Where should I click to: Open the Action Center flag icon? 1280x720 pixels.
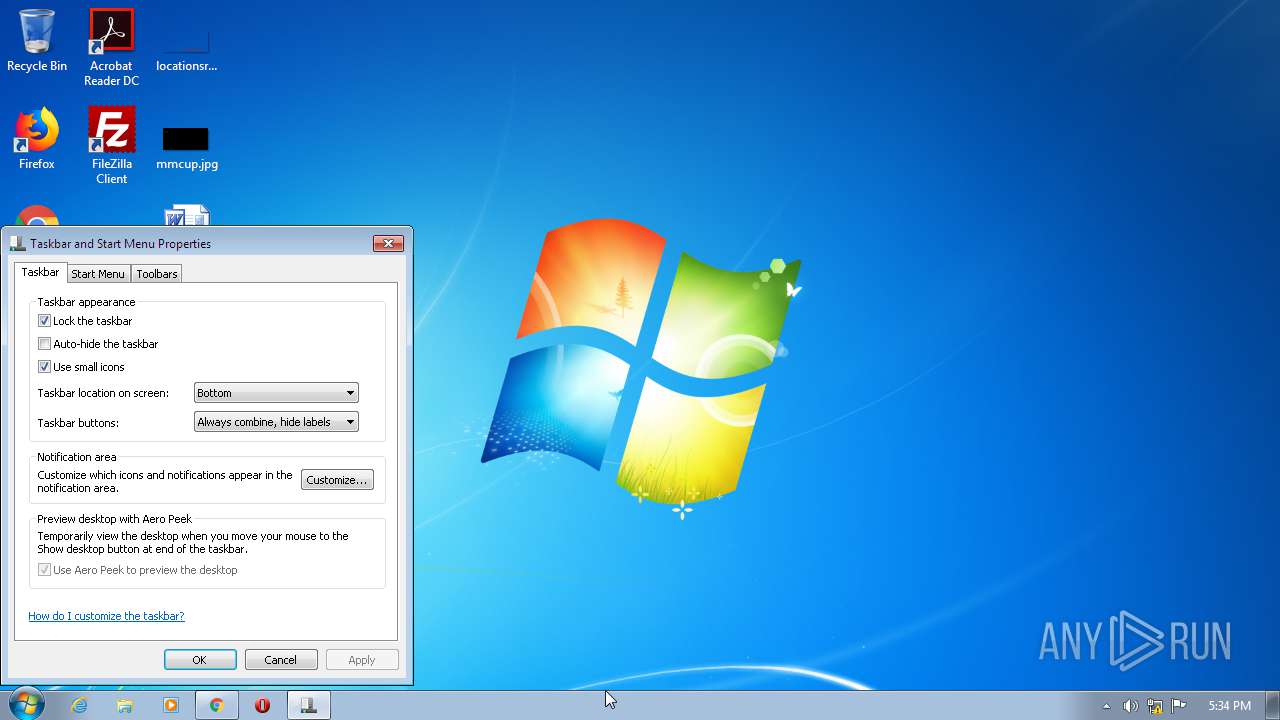1179,706
